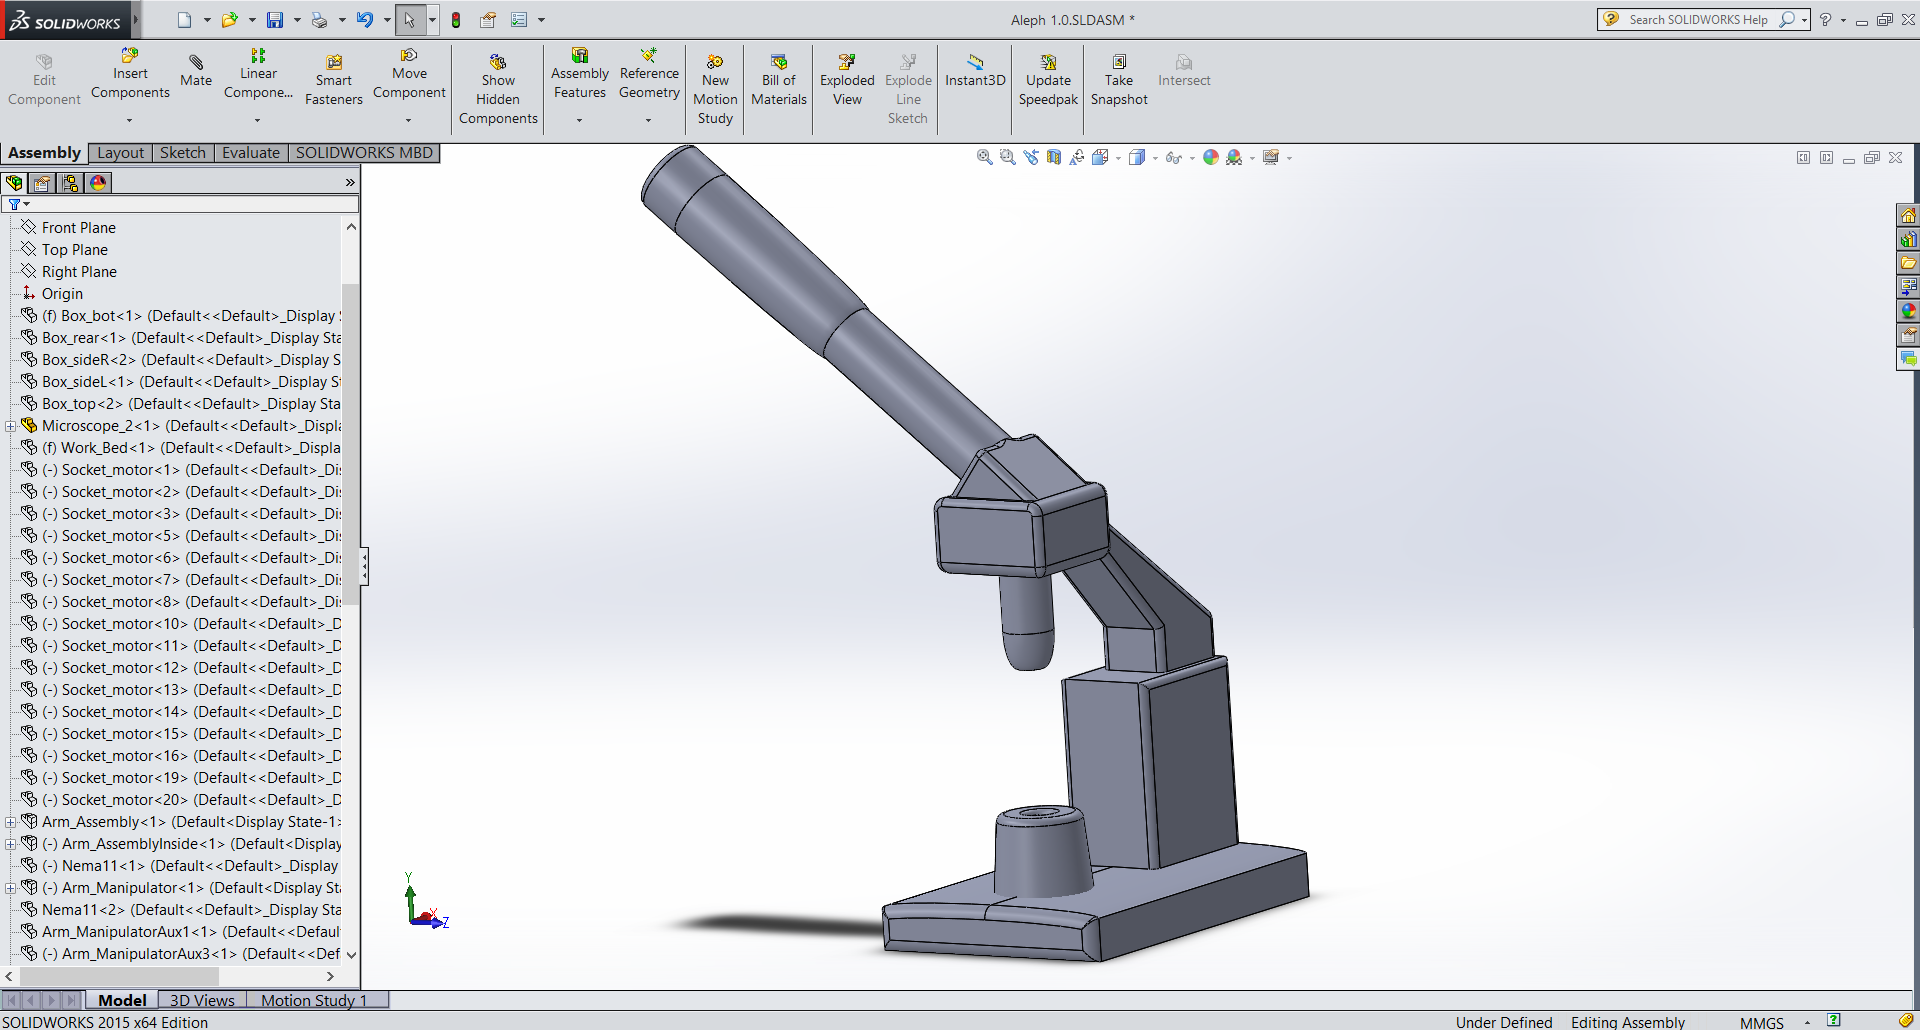Open the SOLIDWORKS MBD tab
This screenshot has width=1920, height=1030.
(x=364, y=153)
